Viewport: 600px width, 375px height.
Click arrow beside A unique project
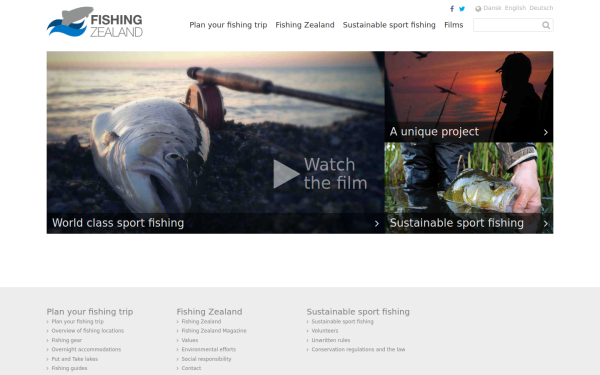pyautogui.click(x=546, y=132)
